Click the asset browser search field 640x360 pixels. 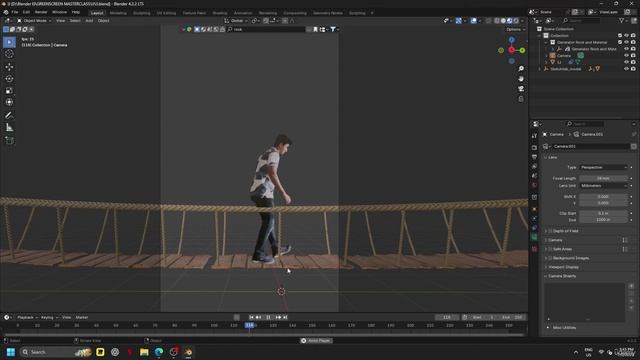[x=266, y=29]
